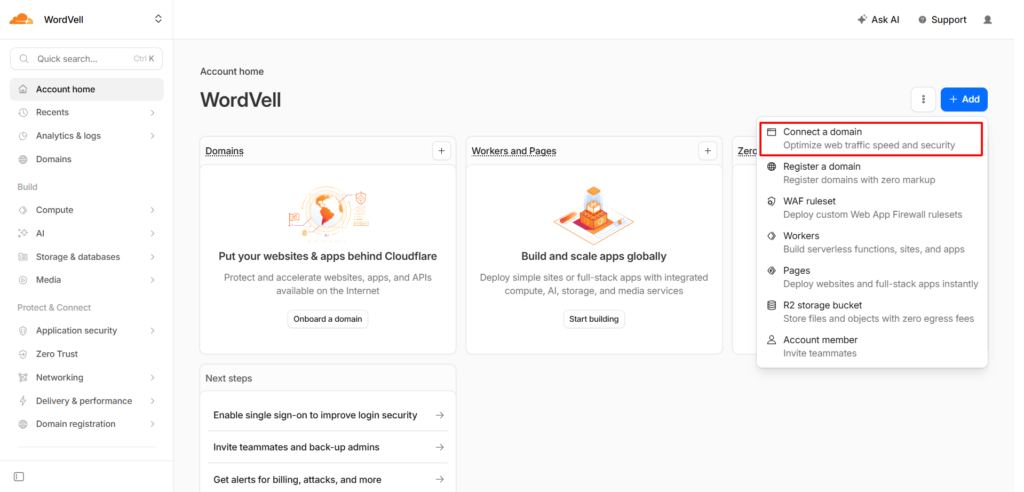Expand the Delivery & performance chevron

[x=152, y=401]
